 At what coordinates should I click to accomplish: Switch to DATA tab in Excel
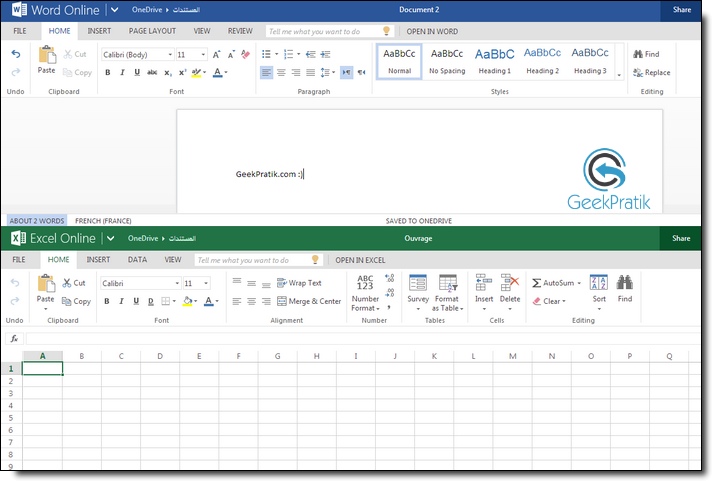[137, 260]
